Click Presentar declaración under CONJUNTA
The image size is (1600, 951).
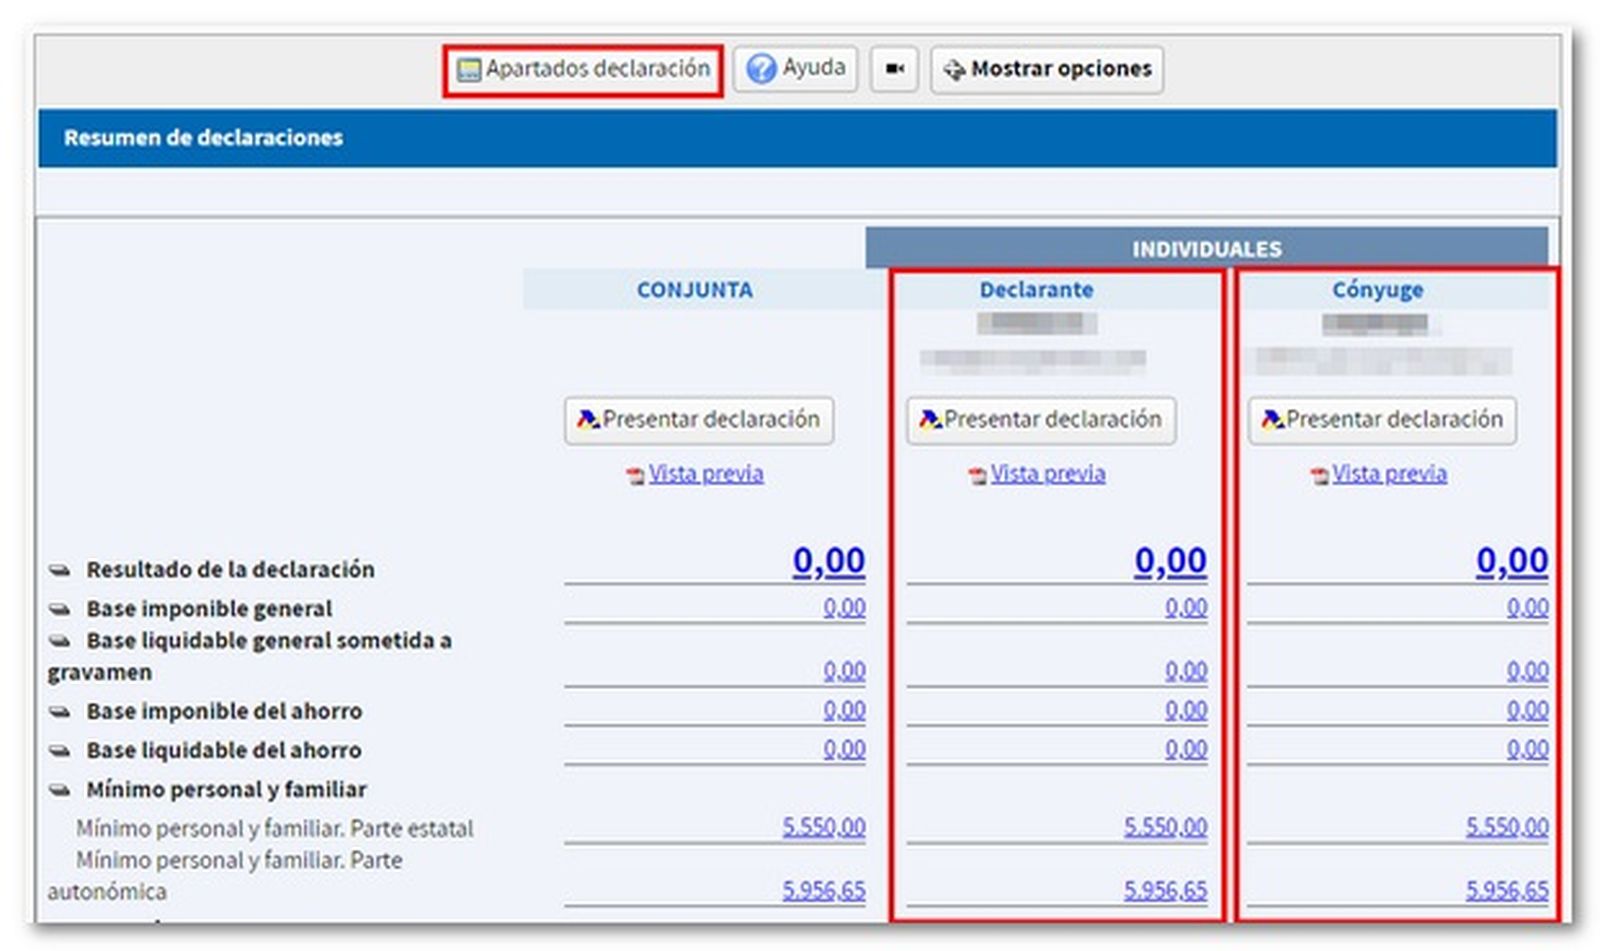(x=699, y=420)
